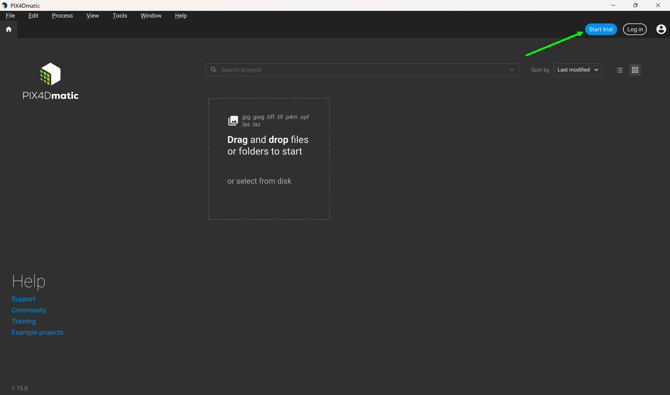
Task: Open the Edit menu
Action: (x=33, y=16)
